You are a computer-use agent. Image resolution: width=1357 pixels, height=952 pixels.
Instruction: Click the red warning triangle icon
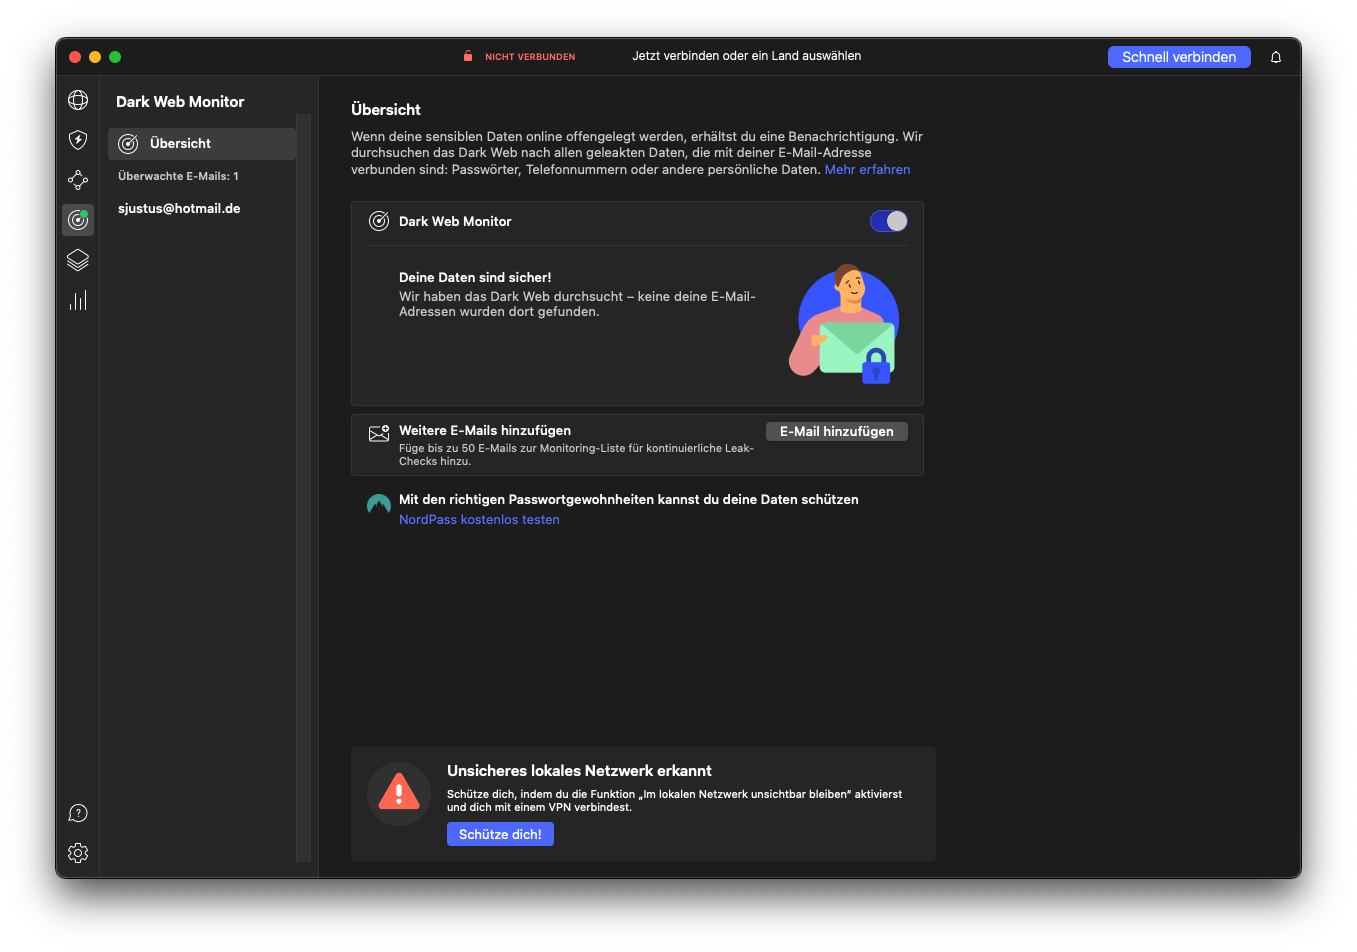pyautogui.click(x=399, y=793)
